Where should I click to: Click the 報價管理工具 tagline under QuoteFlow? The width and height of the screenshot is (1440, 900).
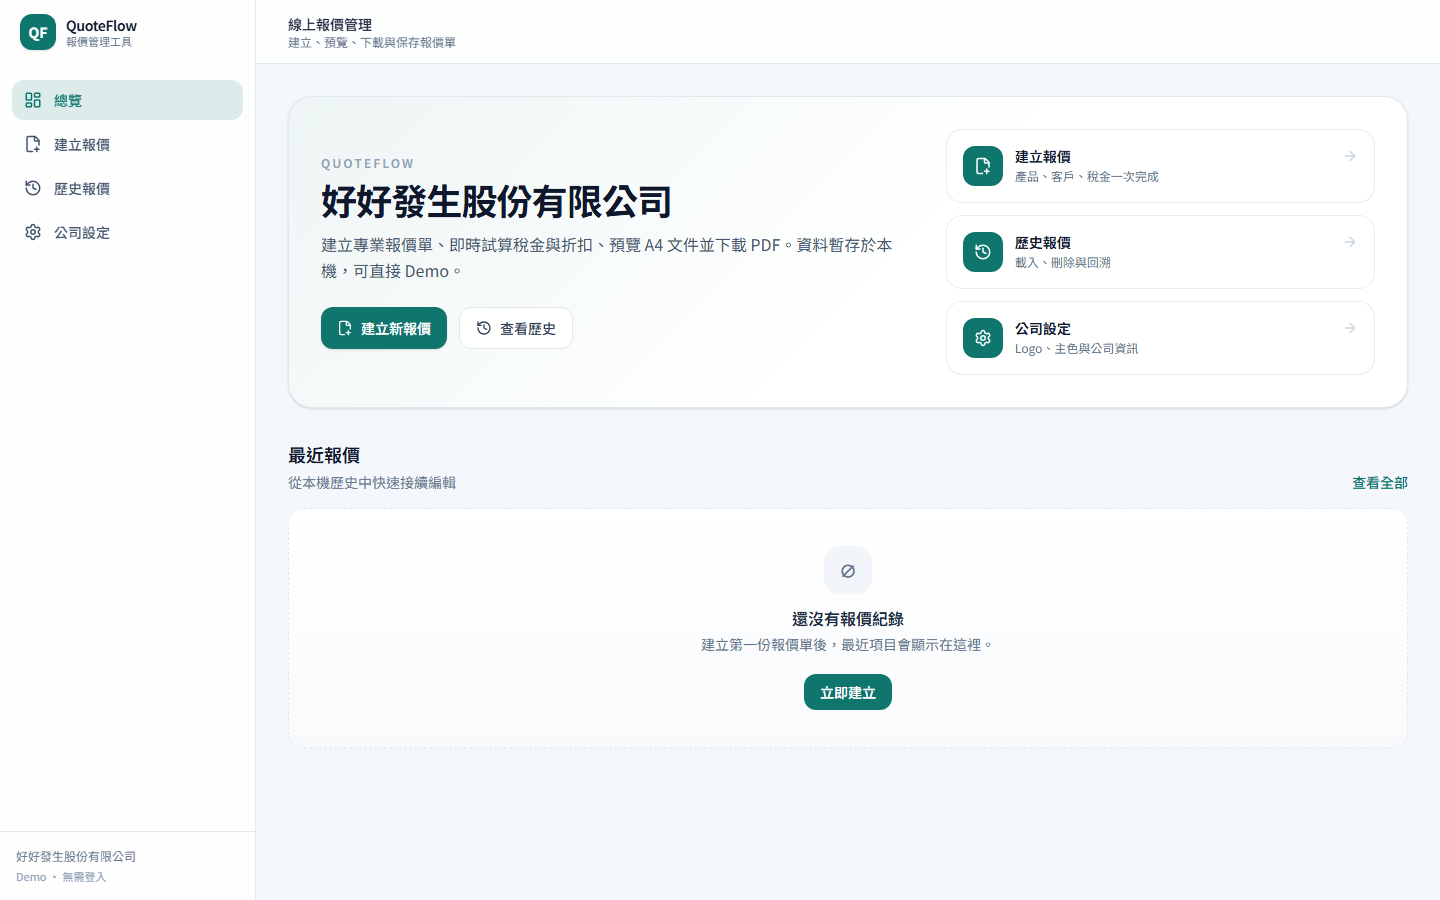pos(99,42)
